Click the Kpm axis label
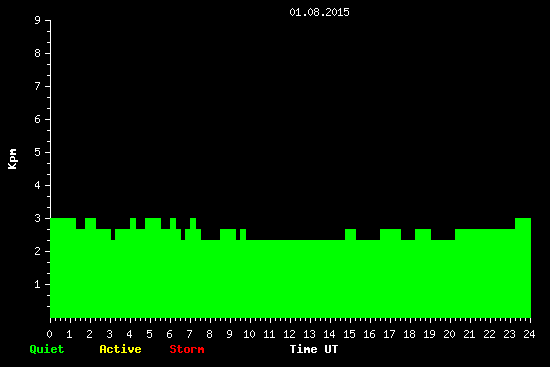Viewport: 550px width, 367px height. pyautogui.click(x=12, y=159)
